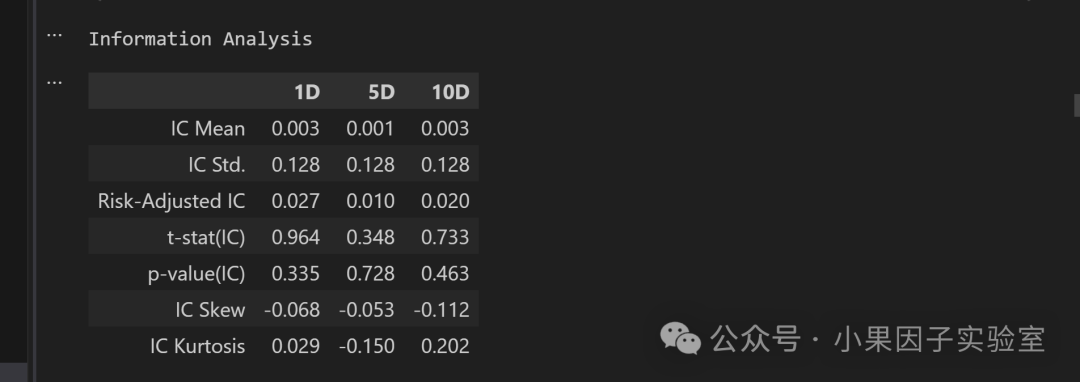Screen dimensions: 1080x382
Task: Click the p-value(IC) row label
Action: [x=196, y=273]
